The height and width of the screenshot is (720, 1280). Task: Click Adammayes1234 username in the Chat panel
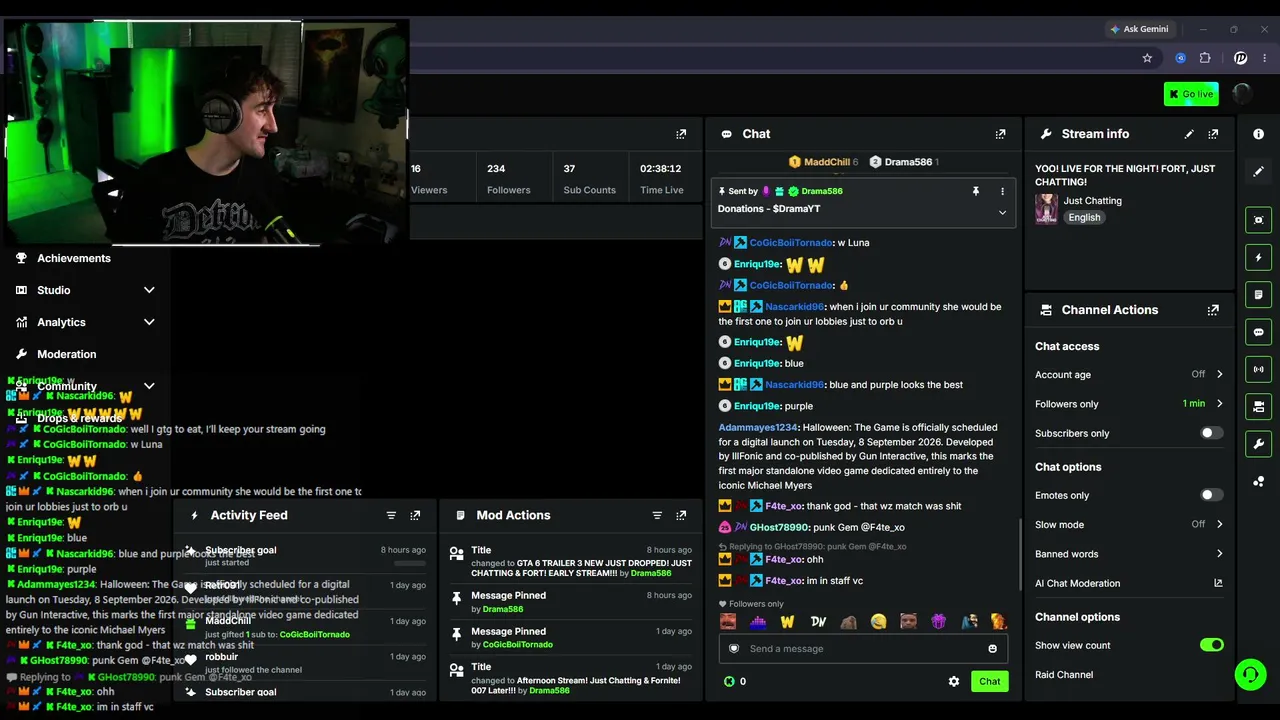coord(759,428)
